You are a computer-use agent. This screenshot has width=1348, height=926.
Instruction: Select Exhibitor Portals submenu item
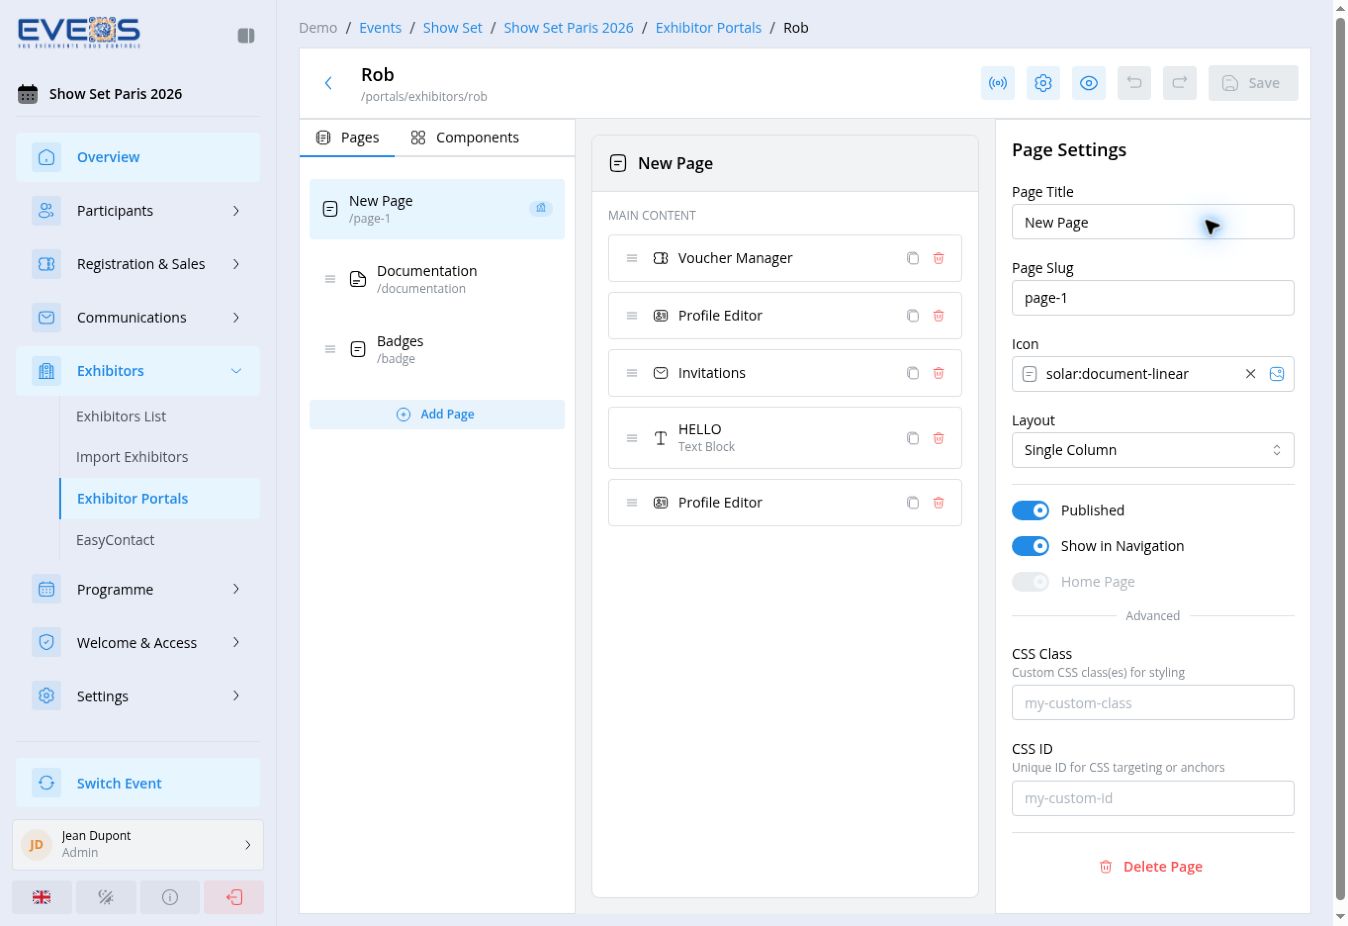(160, 499)
